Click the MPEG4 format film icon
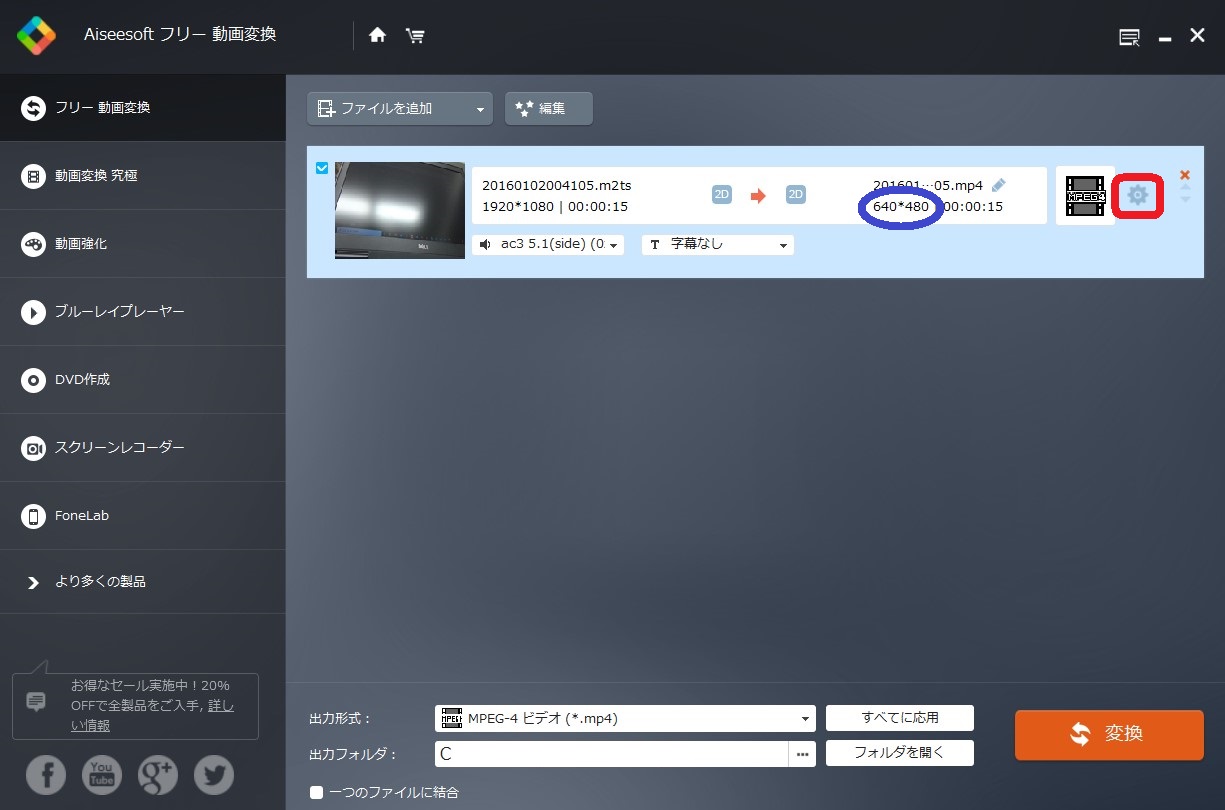The width and height of the screenshot is (1225, 810). pos(1085,196)
